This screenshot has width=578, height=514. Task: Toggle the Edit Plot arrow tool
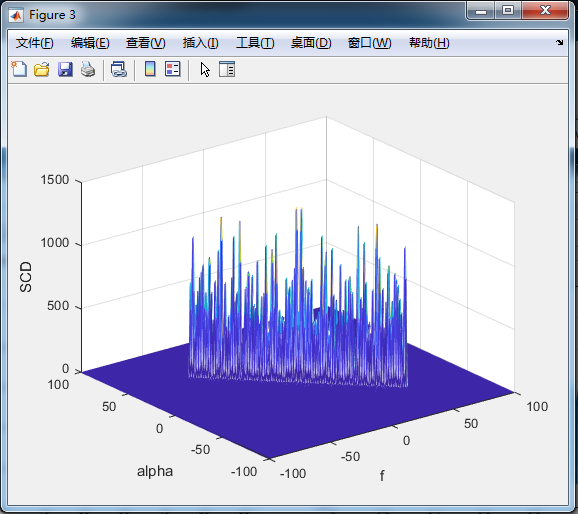click(x=205, y=69)
